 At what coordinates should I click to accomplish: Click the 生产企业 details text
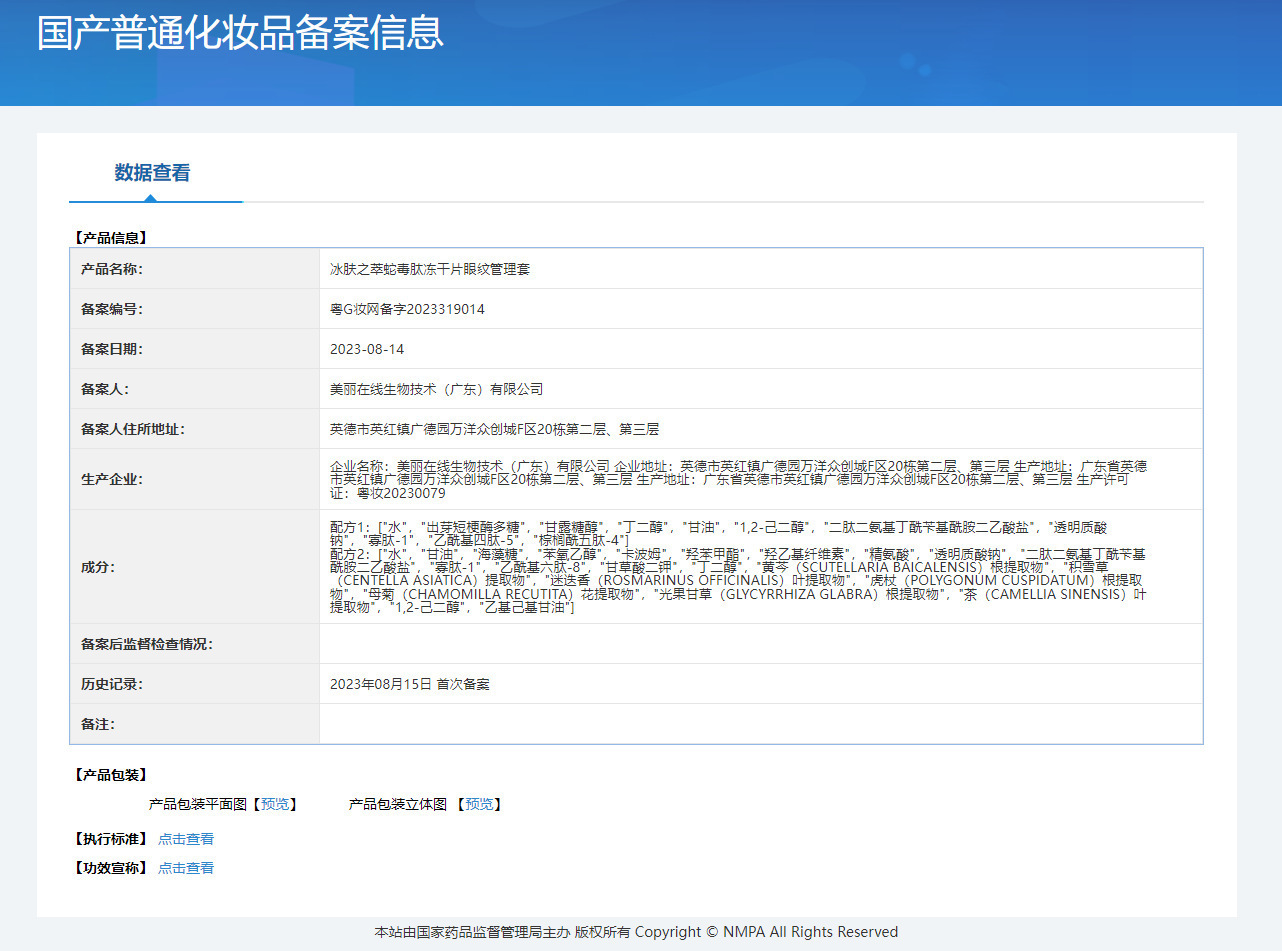[739, 479]
